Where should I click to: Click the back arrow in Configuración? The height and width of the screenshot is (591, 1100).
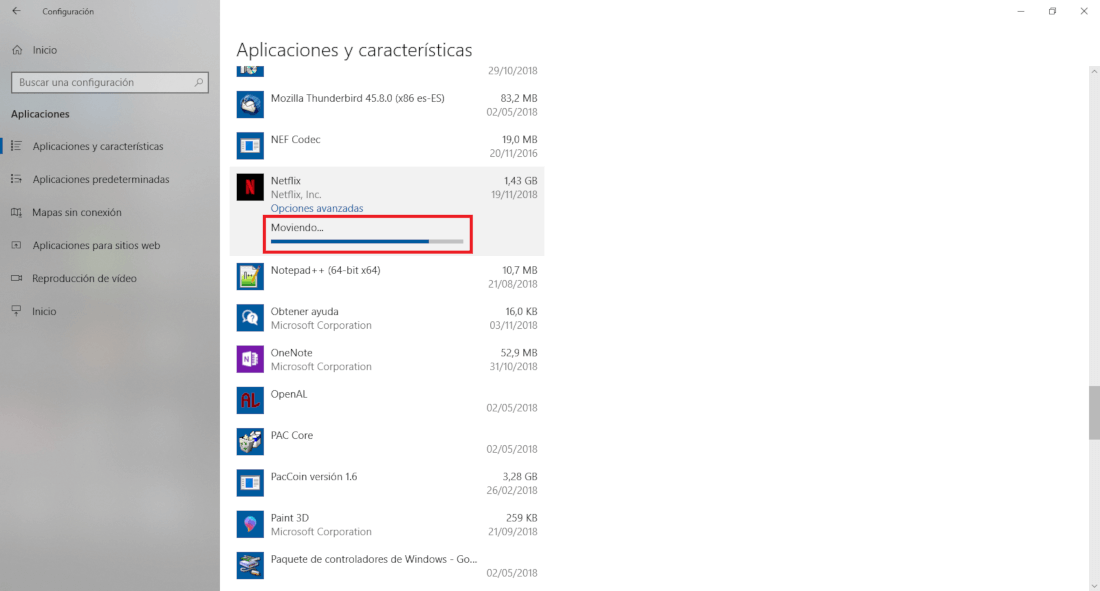coord(16,11)
